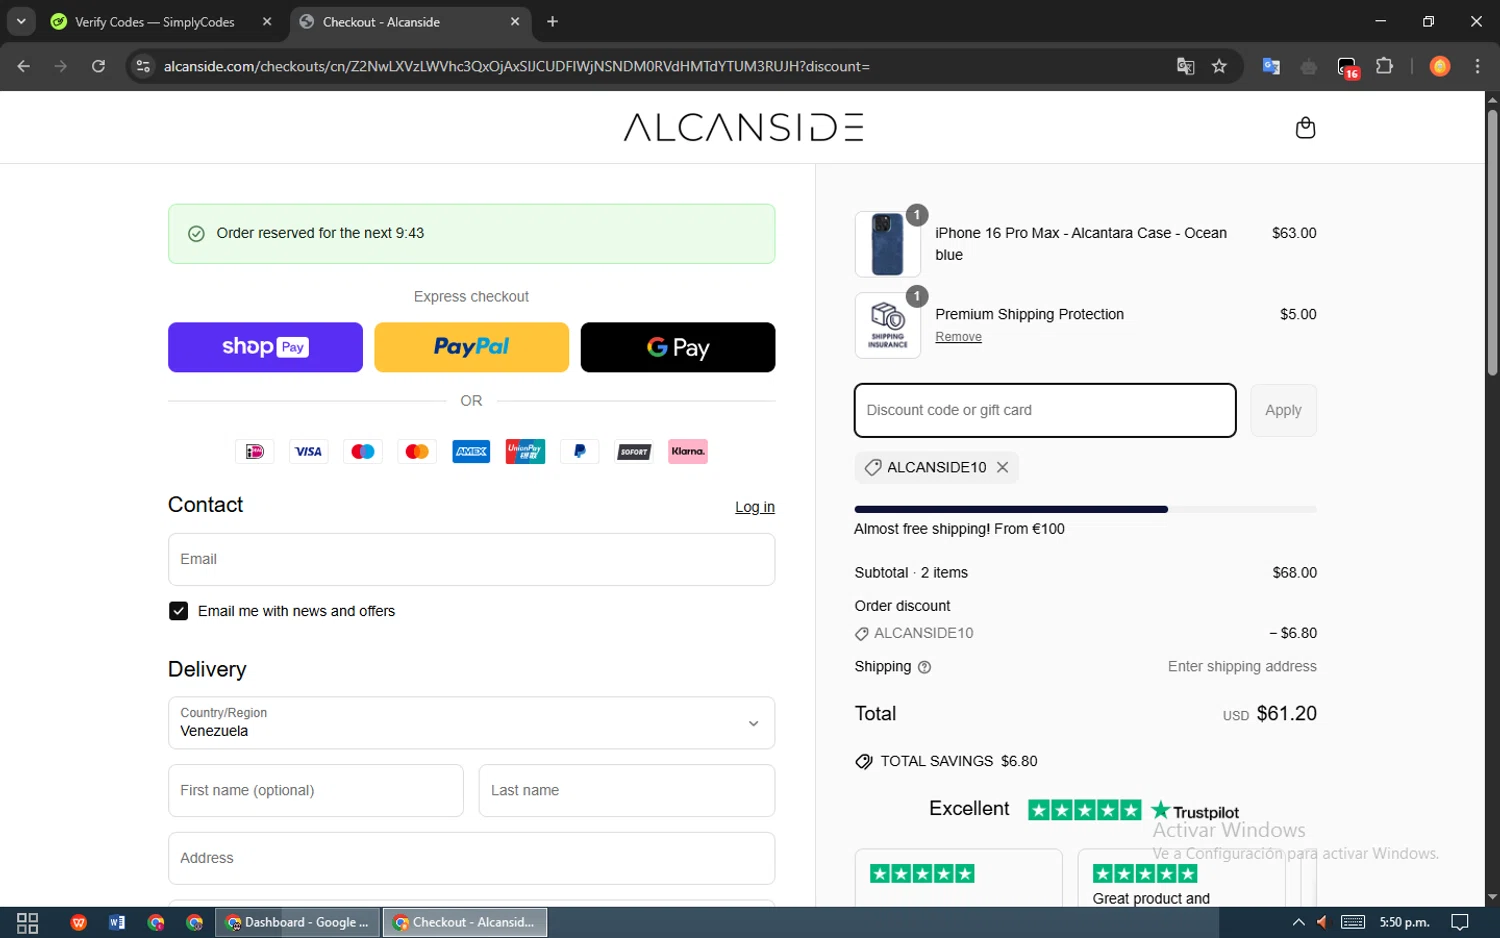Viewport: 1500px width, 938px height.
Task: Open the Country/Region dropdown
Action: (471, 723)
